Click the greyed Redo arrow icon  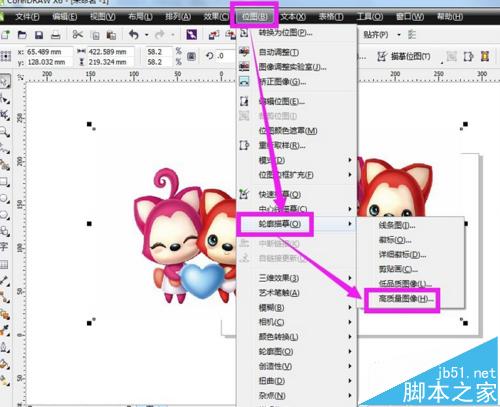[x=160, y=34]
